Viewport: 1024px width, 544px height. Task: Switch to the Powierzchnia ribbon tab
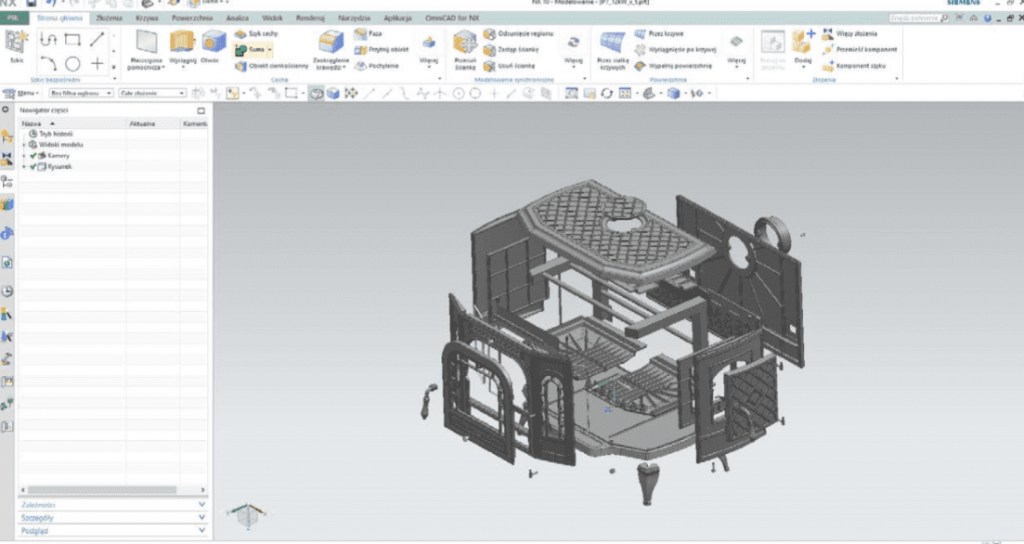[x=192, y=18]
